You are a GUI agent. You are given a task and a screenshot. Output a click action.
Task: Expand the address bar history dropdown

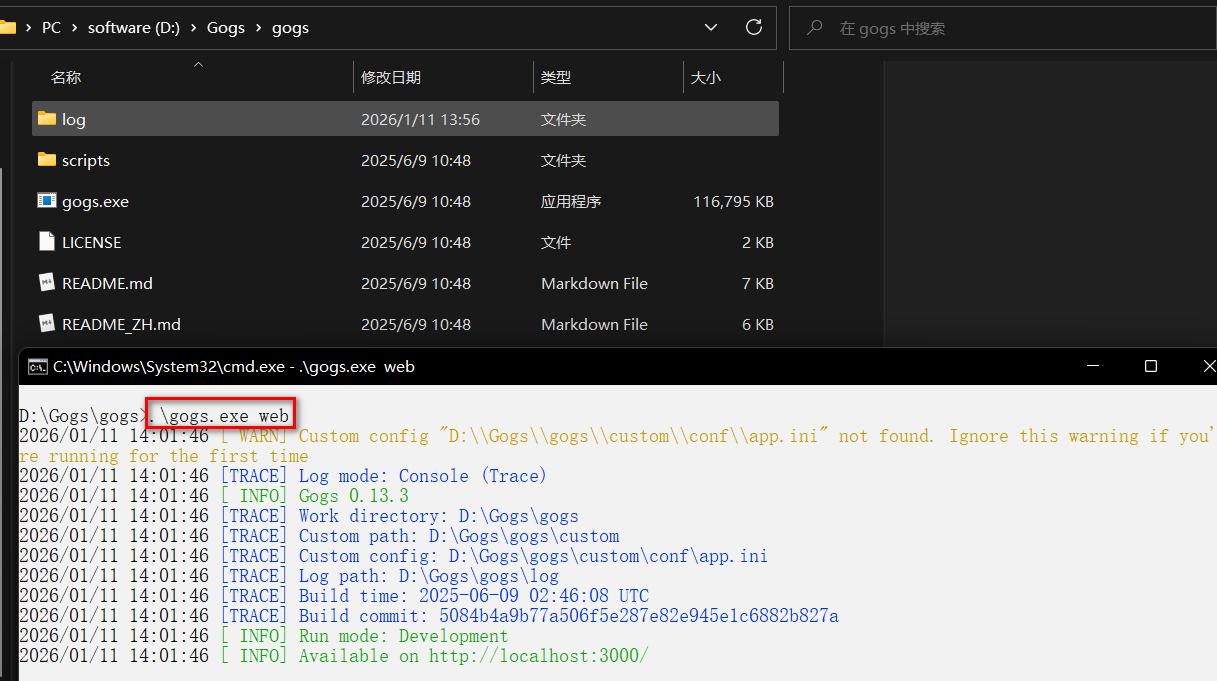pyautogui.click(x=711, y=28)
